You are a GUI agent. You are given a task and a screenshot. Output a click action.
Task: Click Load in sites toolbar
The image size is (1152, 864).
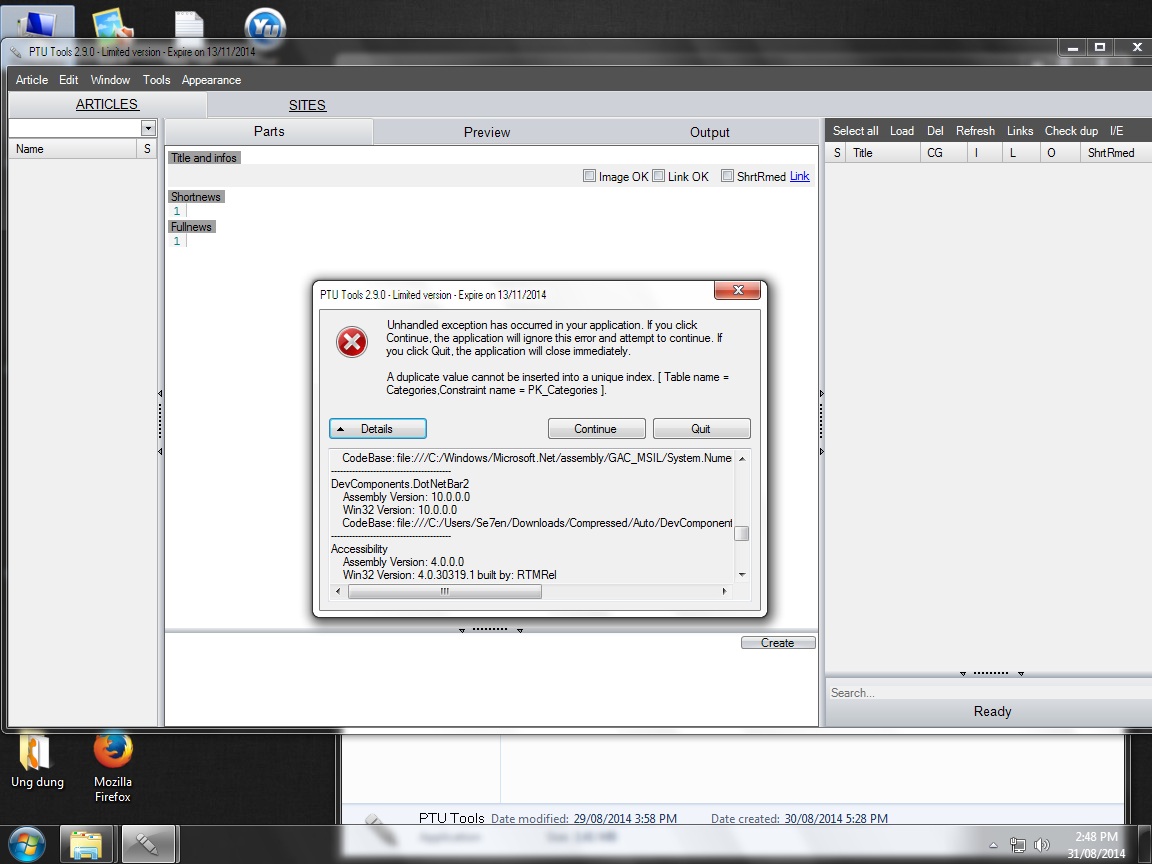[x=901, y=131]
